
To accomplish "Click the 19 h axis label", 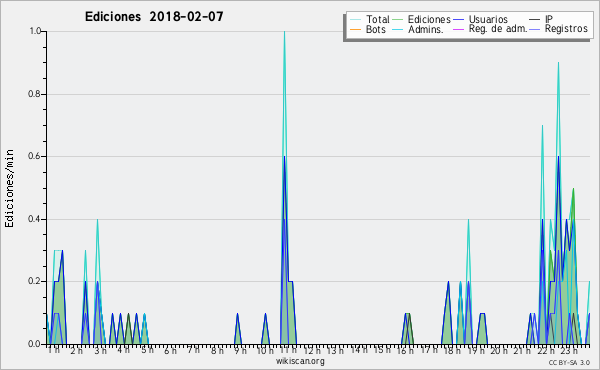I will tap(475, 350).
